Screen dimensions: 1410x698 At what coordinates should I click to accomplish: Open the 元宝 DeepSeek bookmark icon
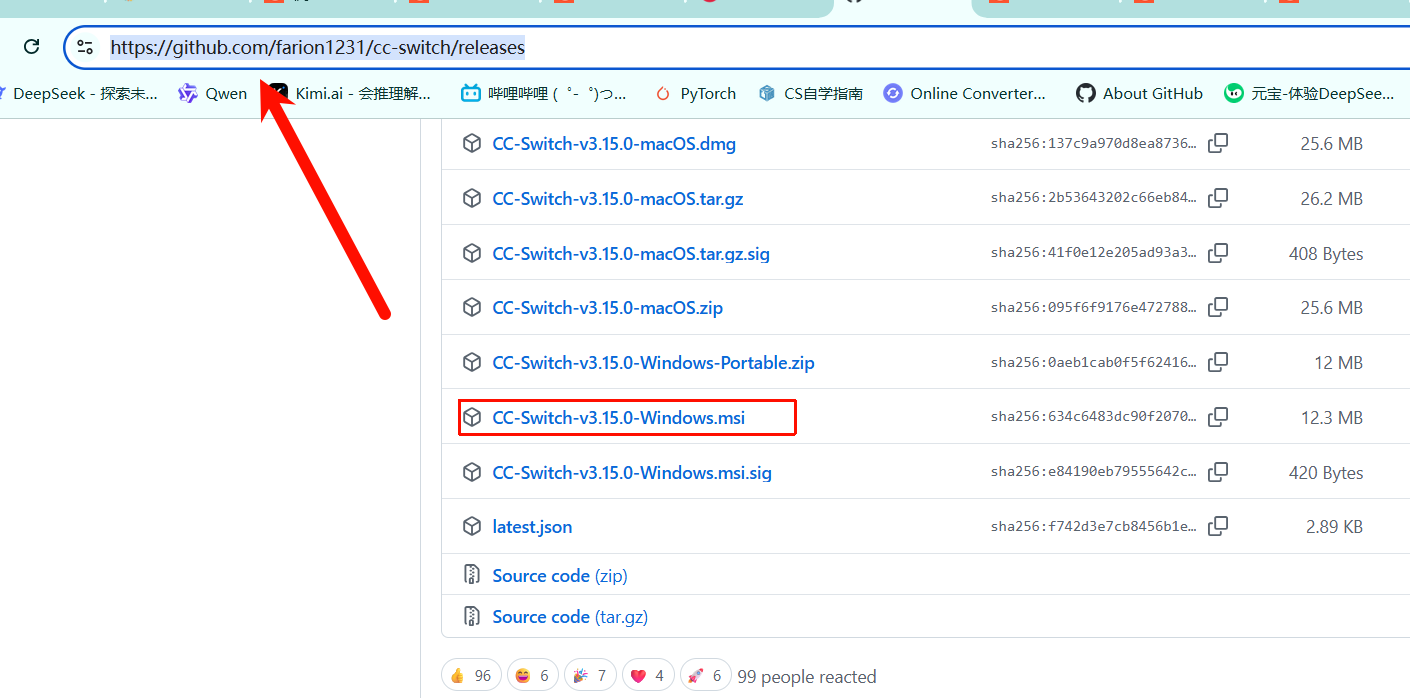point(1234,93)
